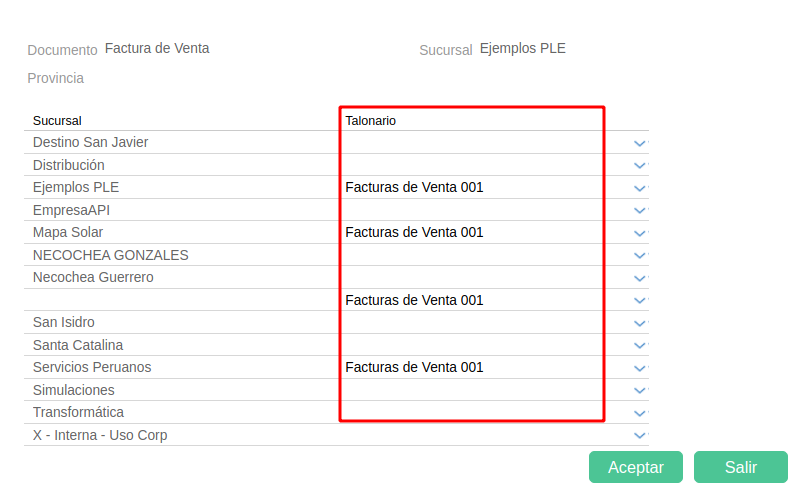Click the Documento field Factura de Venta
Viewport: 791px width, 502px height.
point(157,48)
